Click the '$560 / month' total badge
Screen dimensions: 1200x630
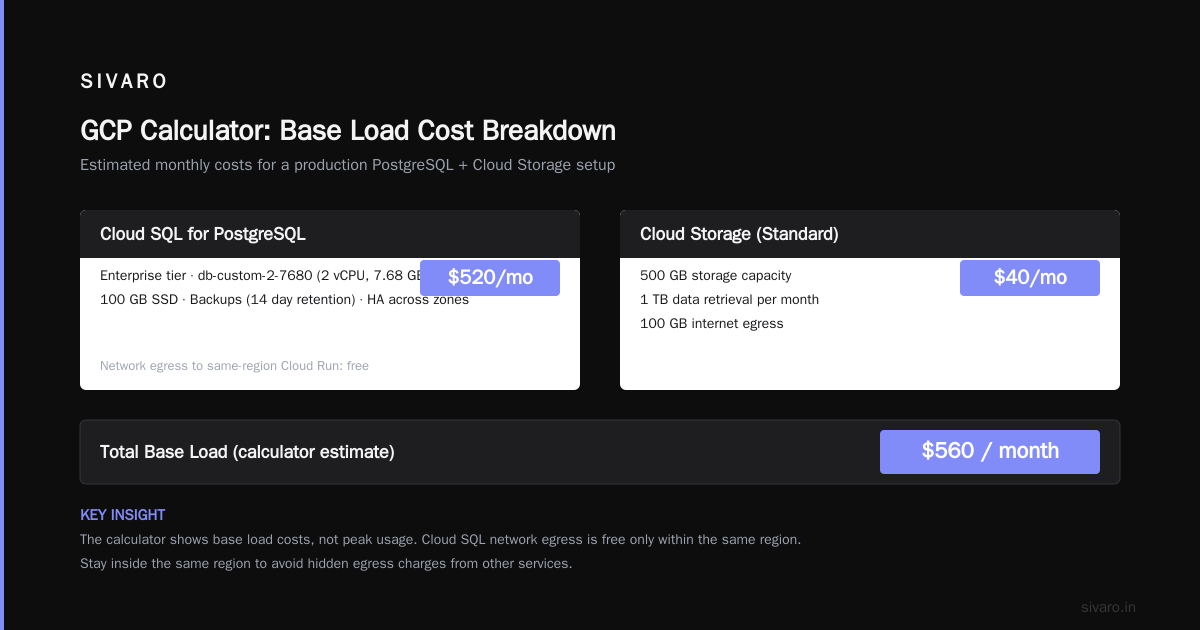(990, 452)
